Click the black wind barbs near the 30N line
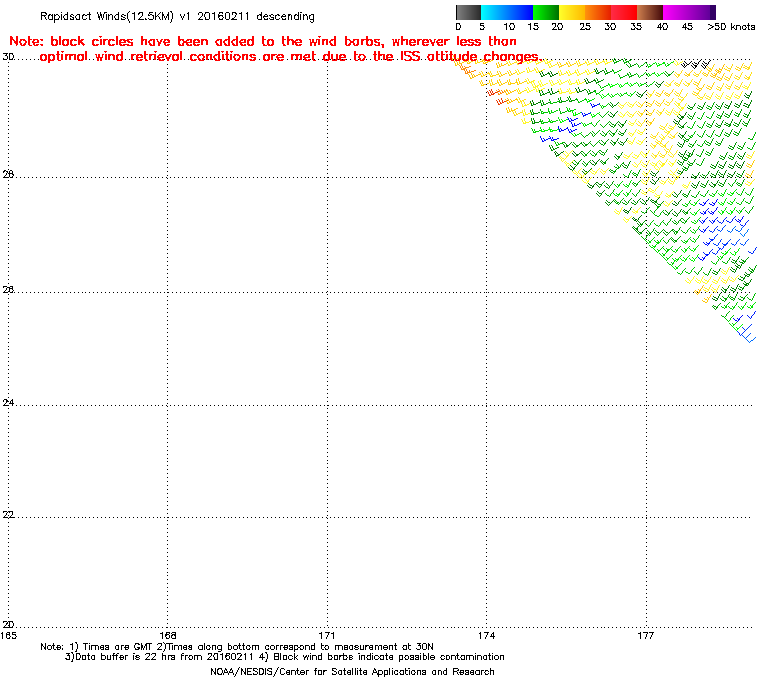Image resolution: width=760 pixels, height=688 pixels. click(696, 64)
